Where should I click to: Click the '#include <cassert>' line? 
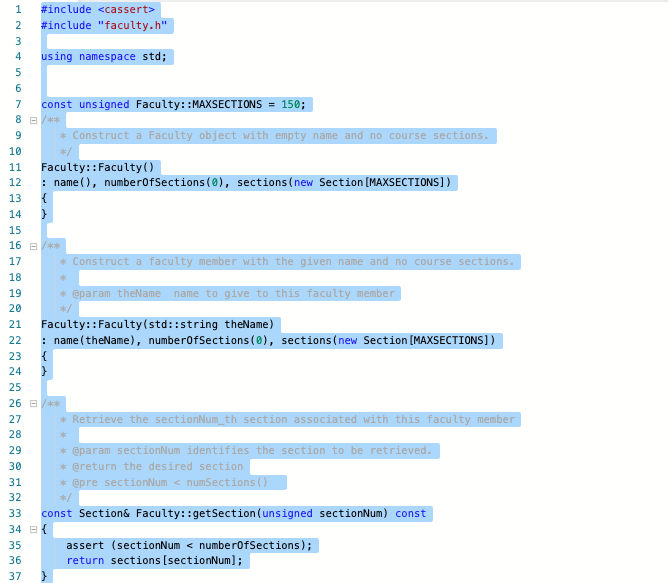point(98,9)
